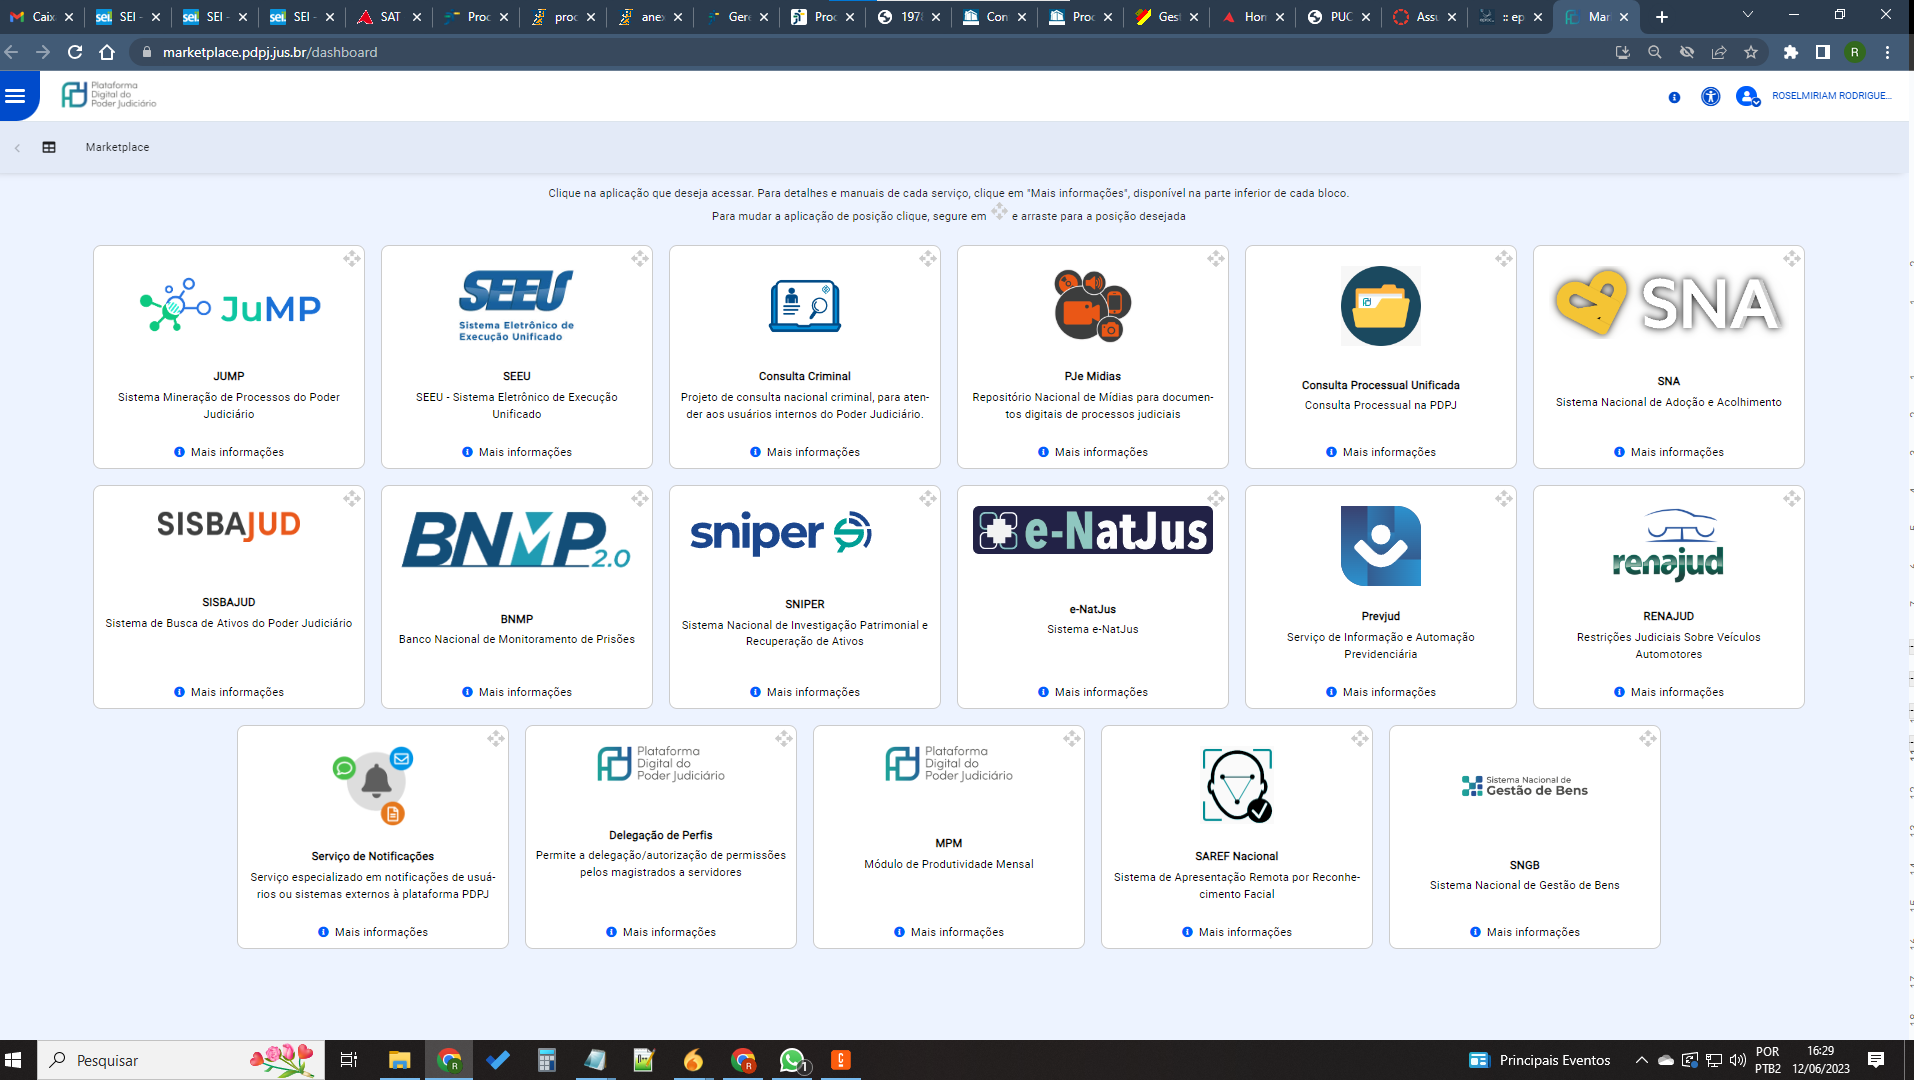
Task: Open the RENAJUD car logo
Action: point(1668,545)
